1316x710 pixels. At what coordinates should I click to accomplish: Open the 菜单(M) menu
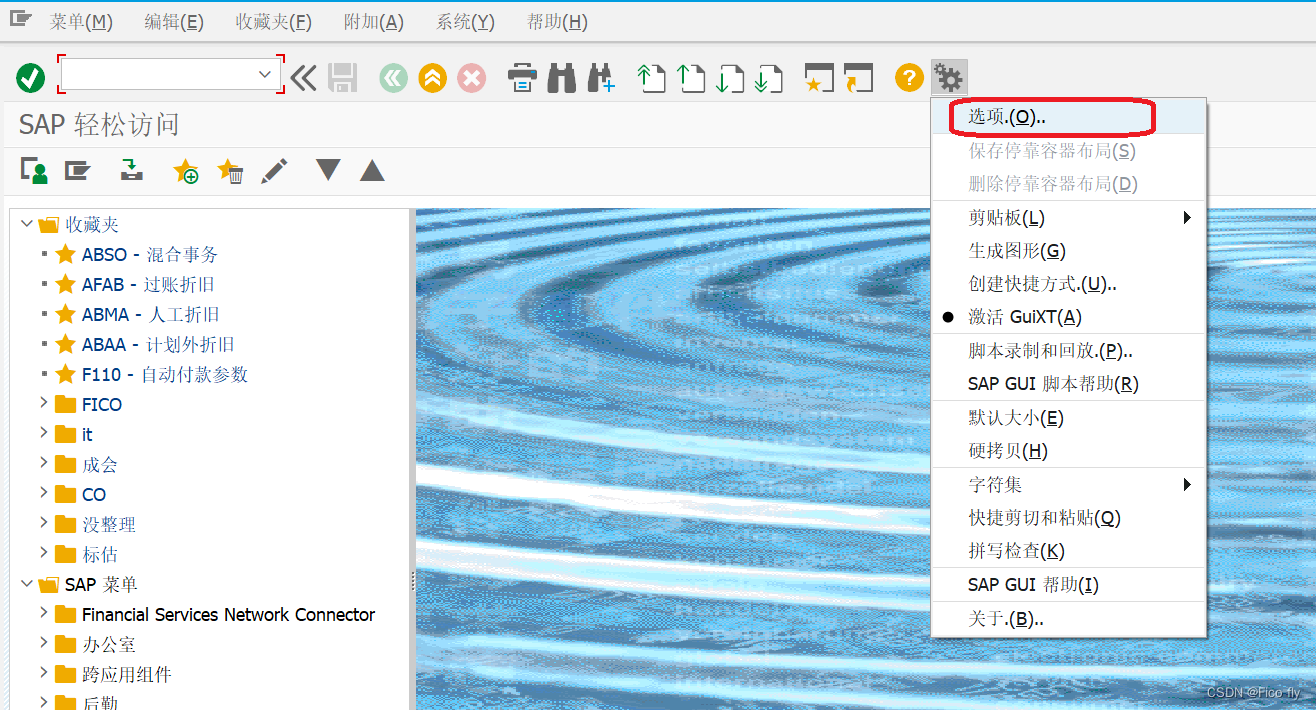81,22
